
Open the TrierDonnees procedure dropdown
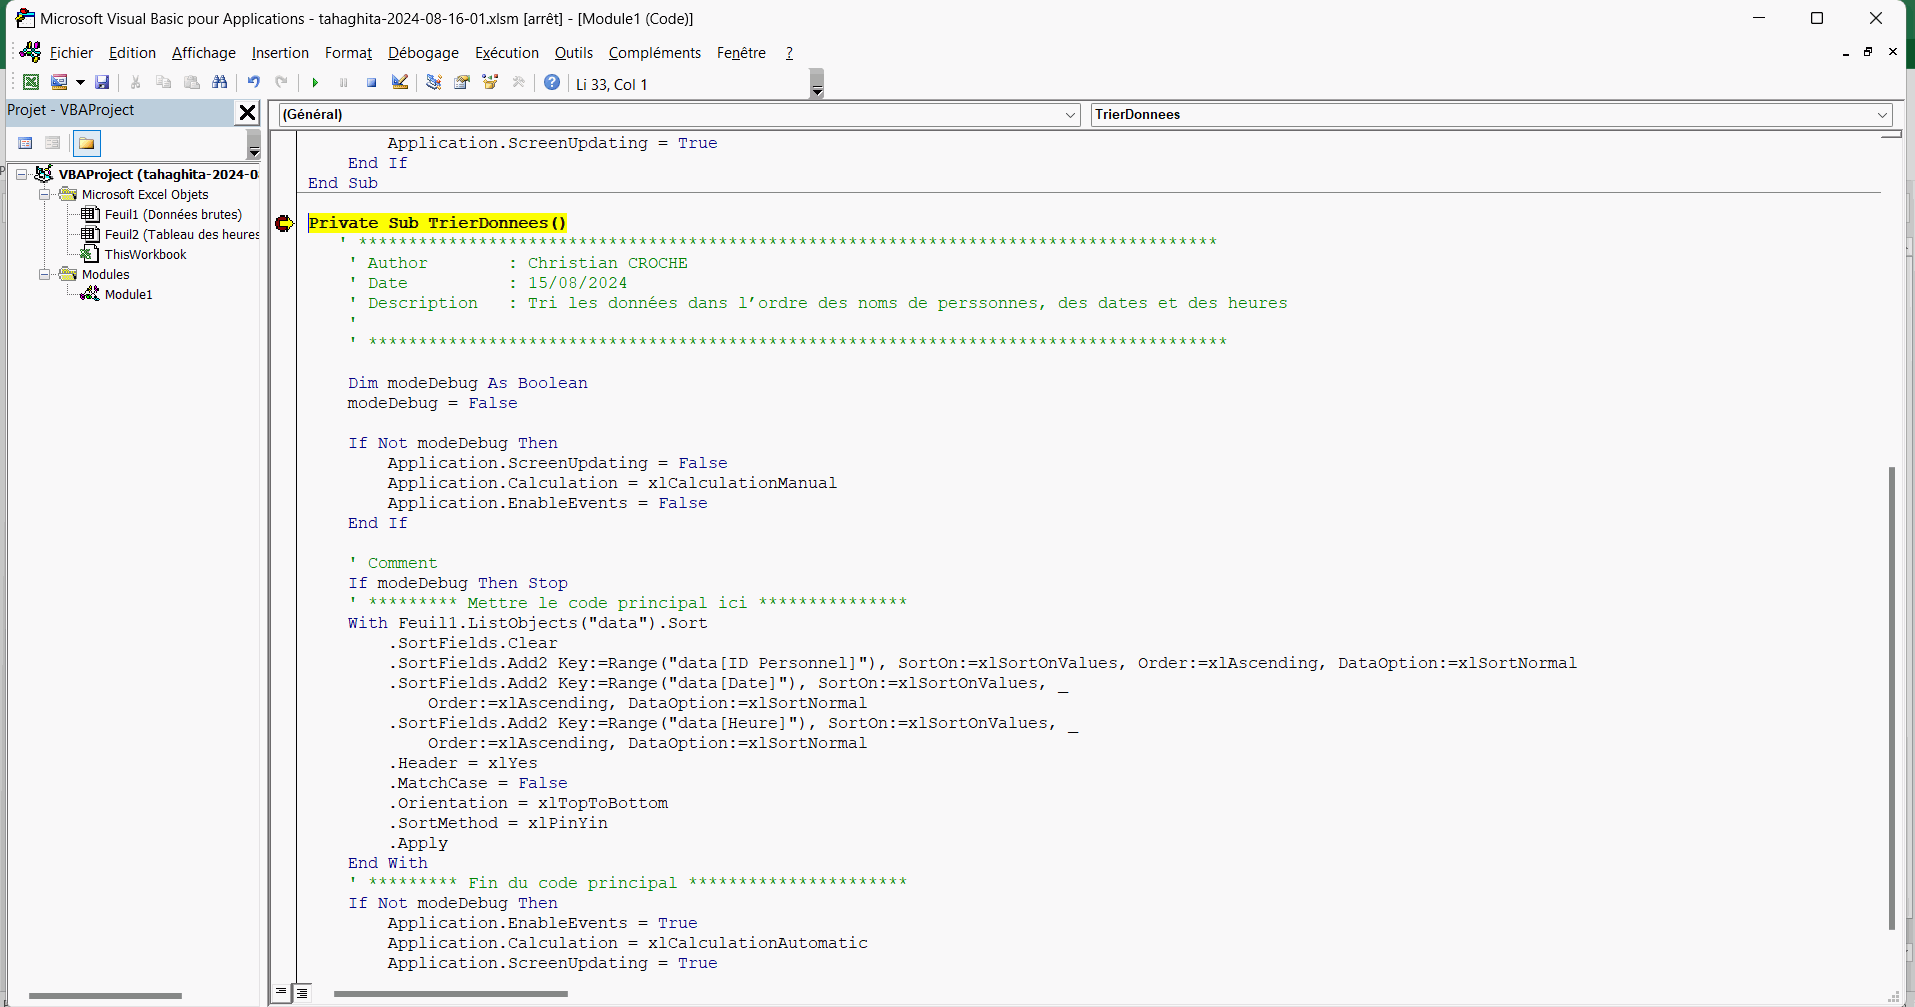click(1882, 115)
